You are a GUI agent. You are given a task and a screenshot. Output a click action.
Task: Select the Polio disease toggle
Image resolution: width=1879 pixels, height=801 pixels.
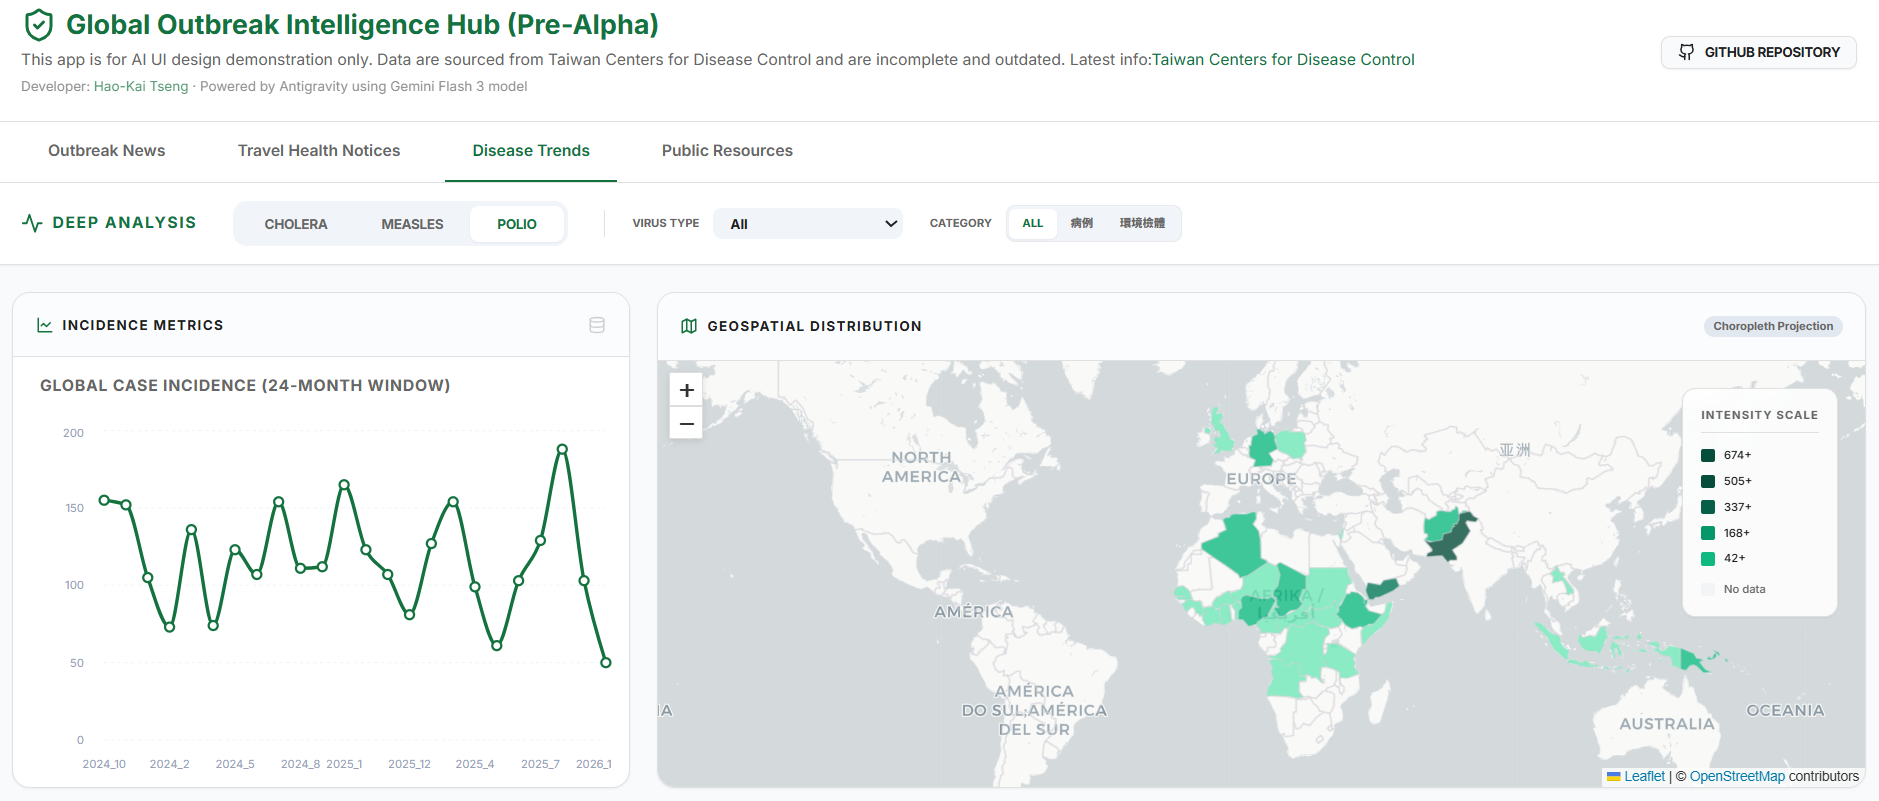click(517, 224)
